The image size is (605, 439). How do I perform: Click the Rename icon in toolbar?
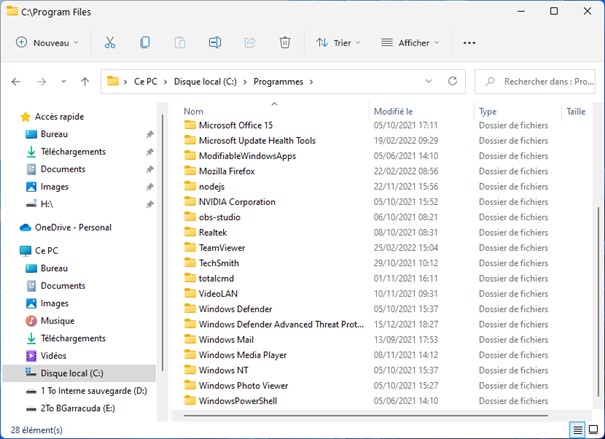tap(215, 43)
